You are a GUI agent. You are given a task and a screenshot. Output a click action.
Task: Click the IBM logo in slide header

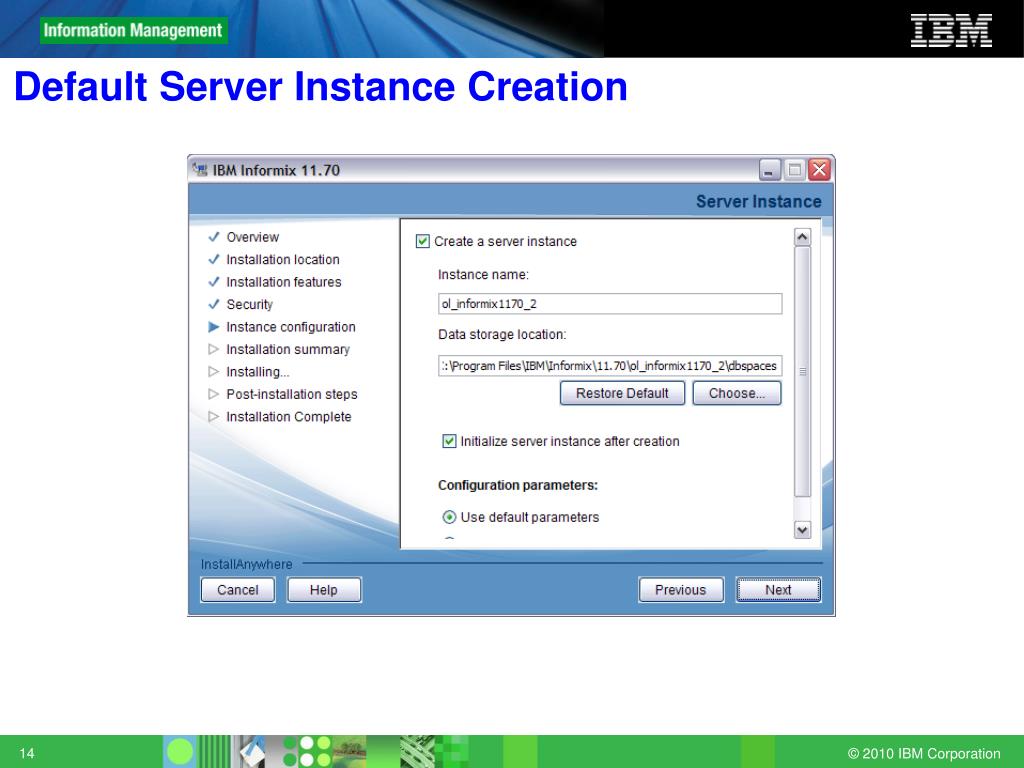point(951,31)
